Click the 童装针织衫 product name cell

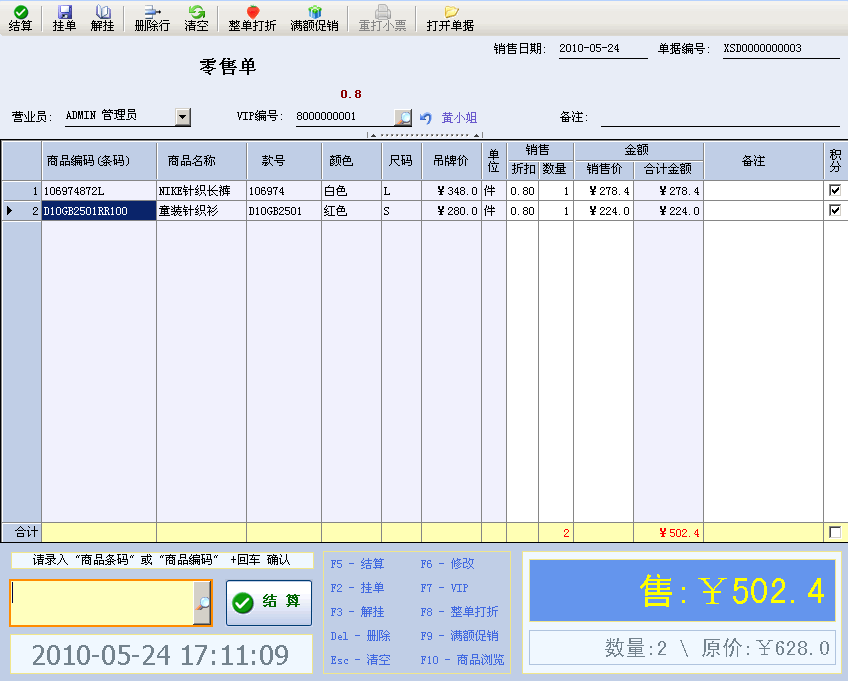[x=202, y=211]
